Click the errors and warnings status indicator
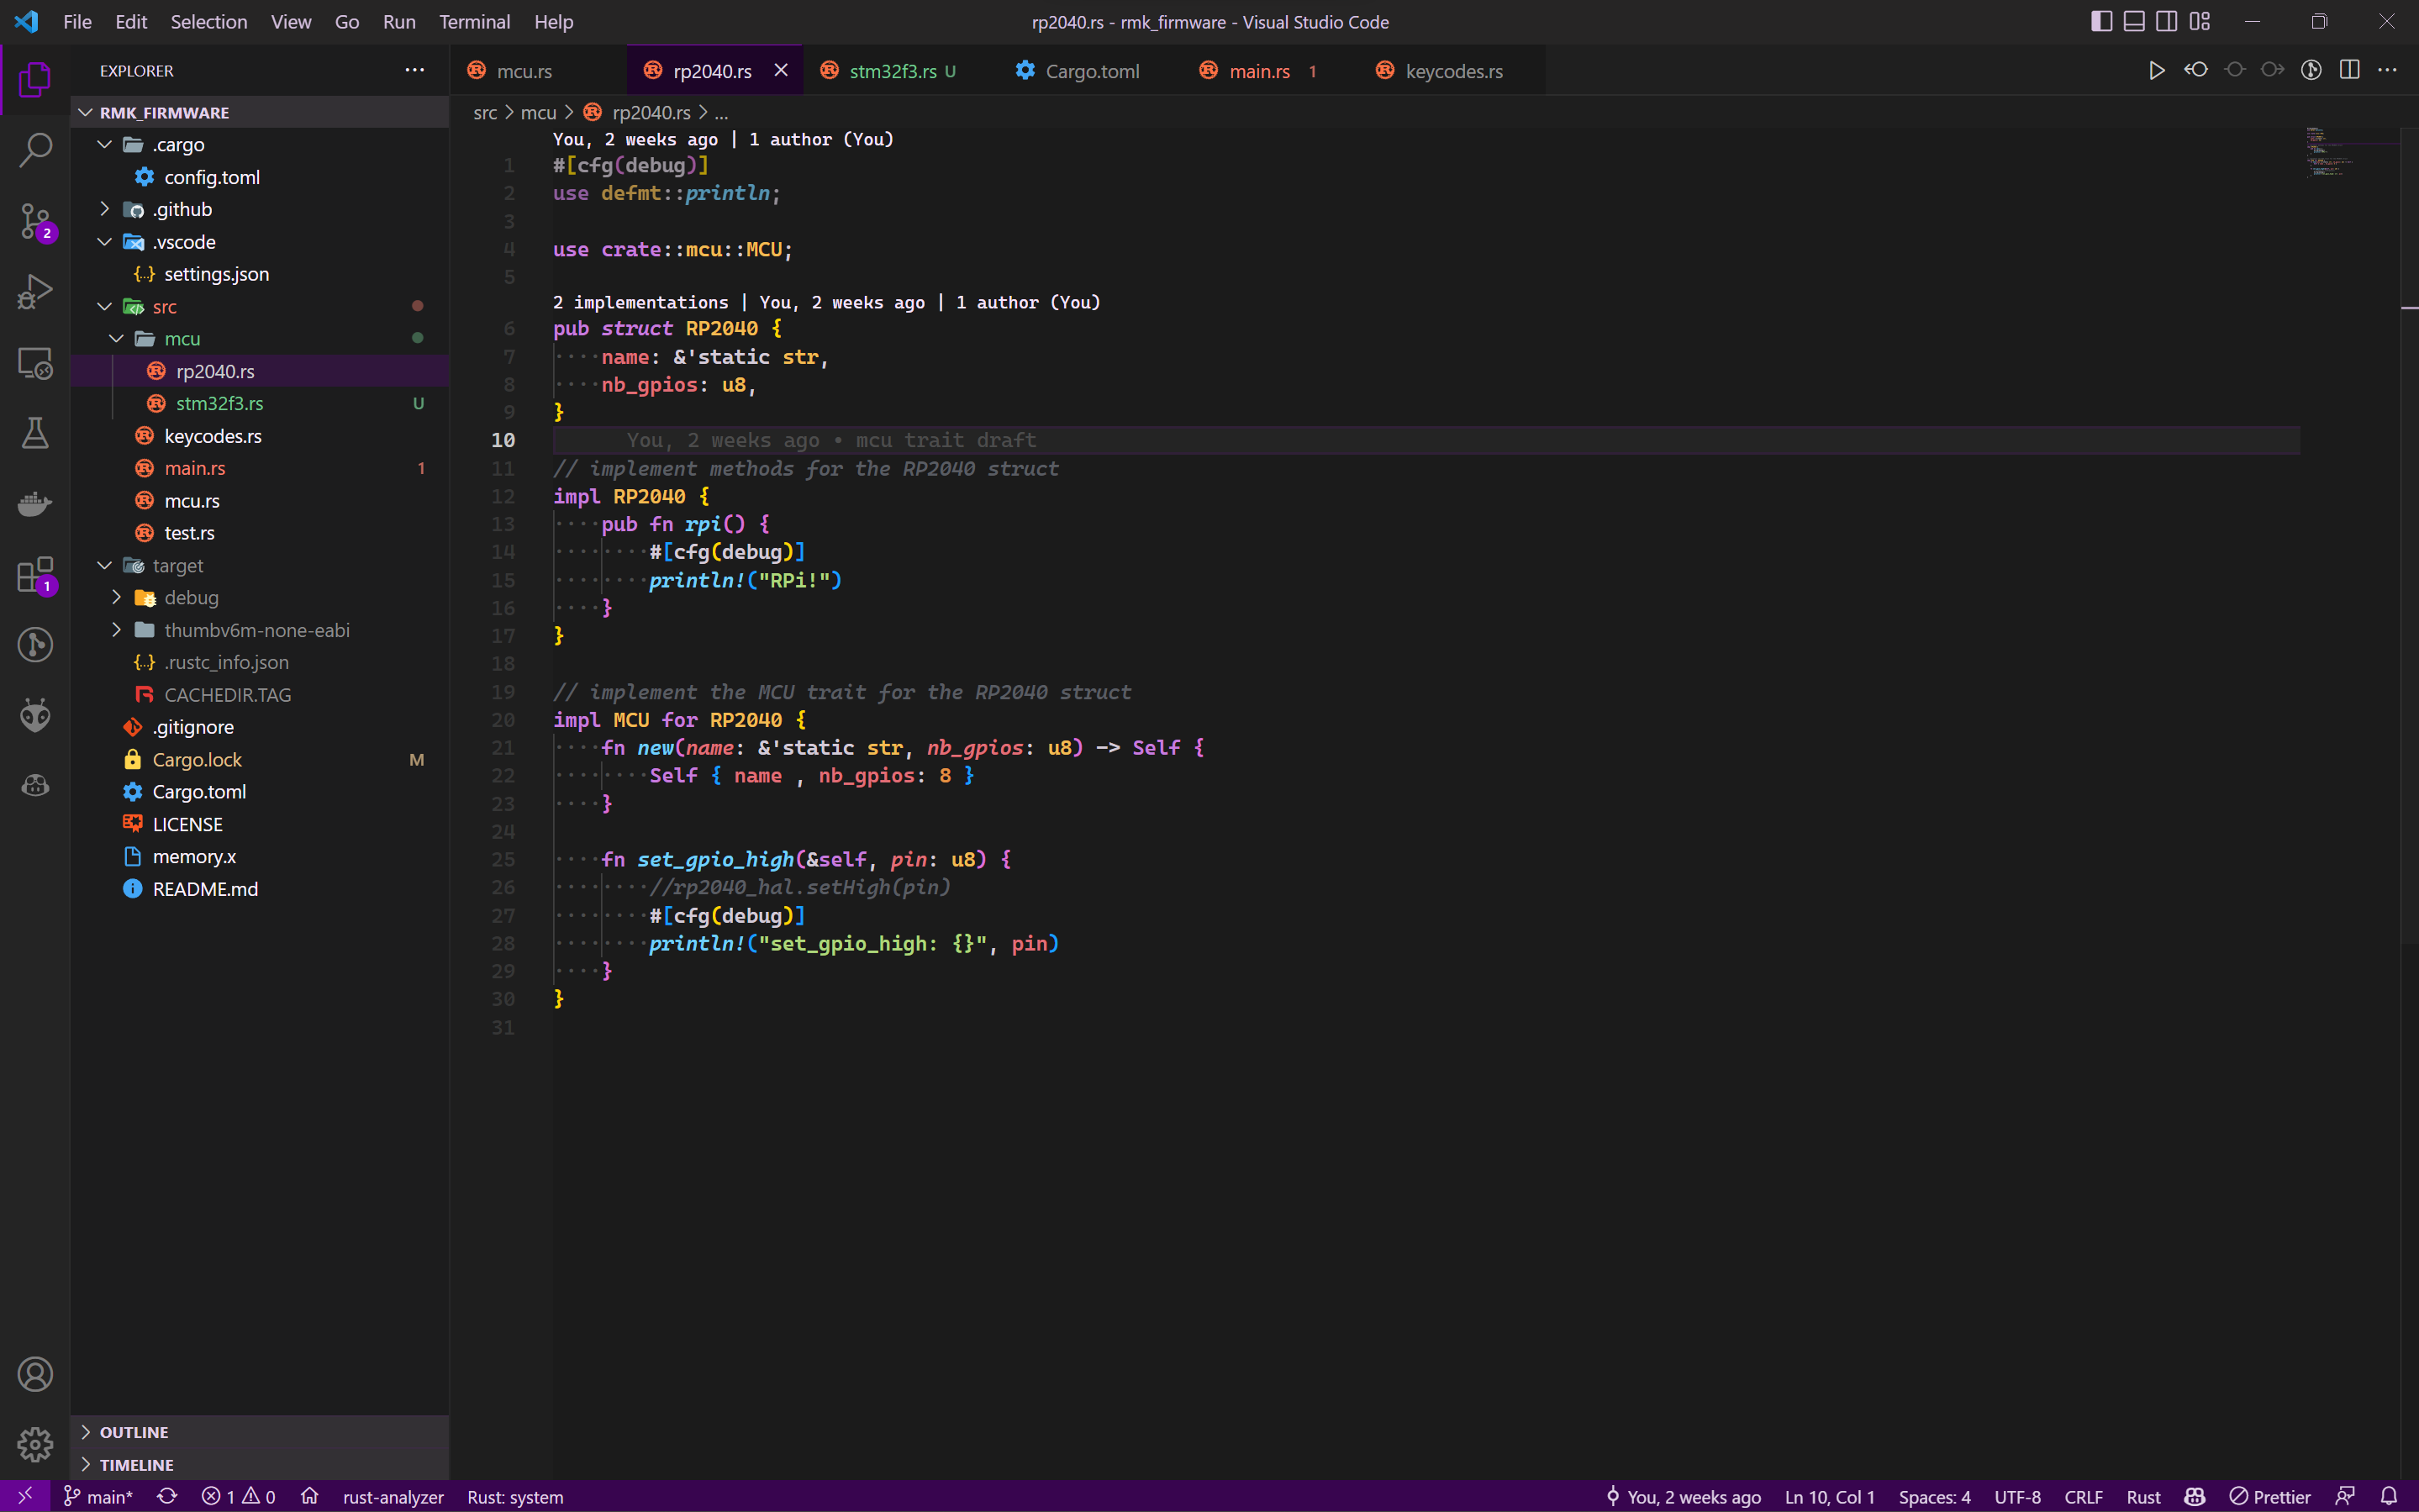The height and width of the screenshot is (1512, 2419). coord(238,1497)
